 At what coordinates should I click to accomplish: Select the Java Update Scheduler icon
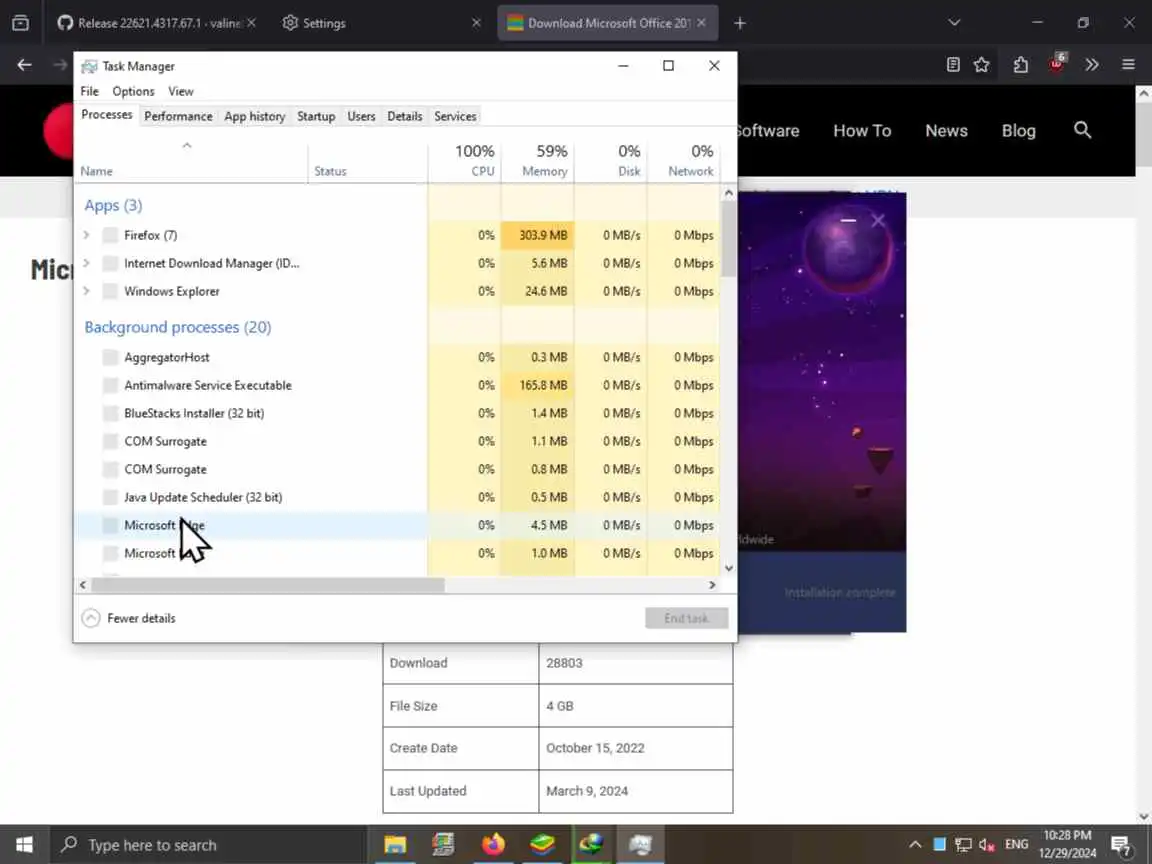(x=110, y=497)
